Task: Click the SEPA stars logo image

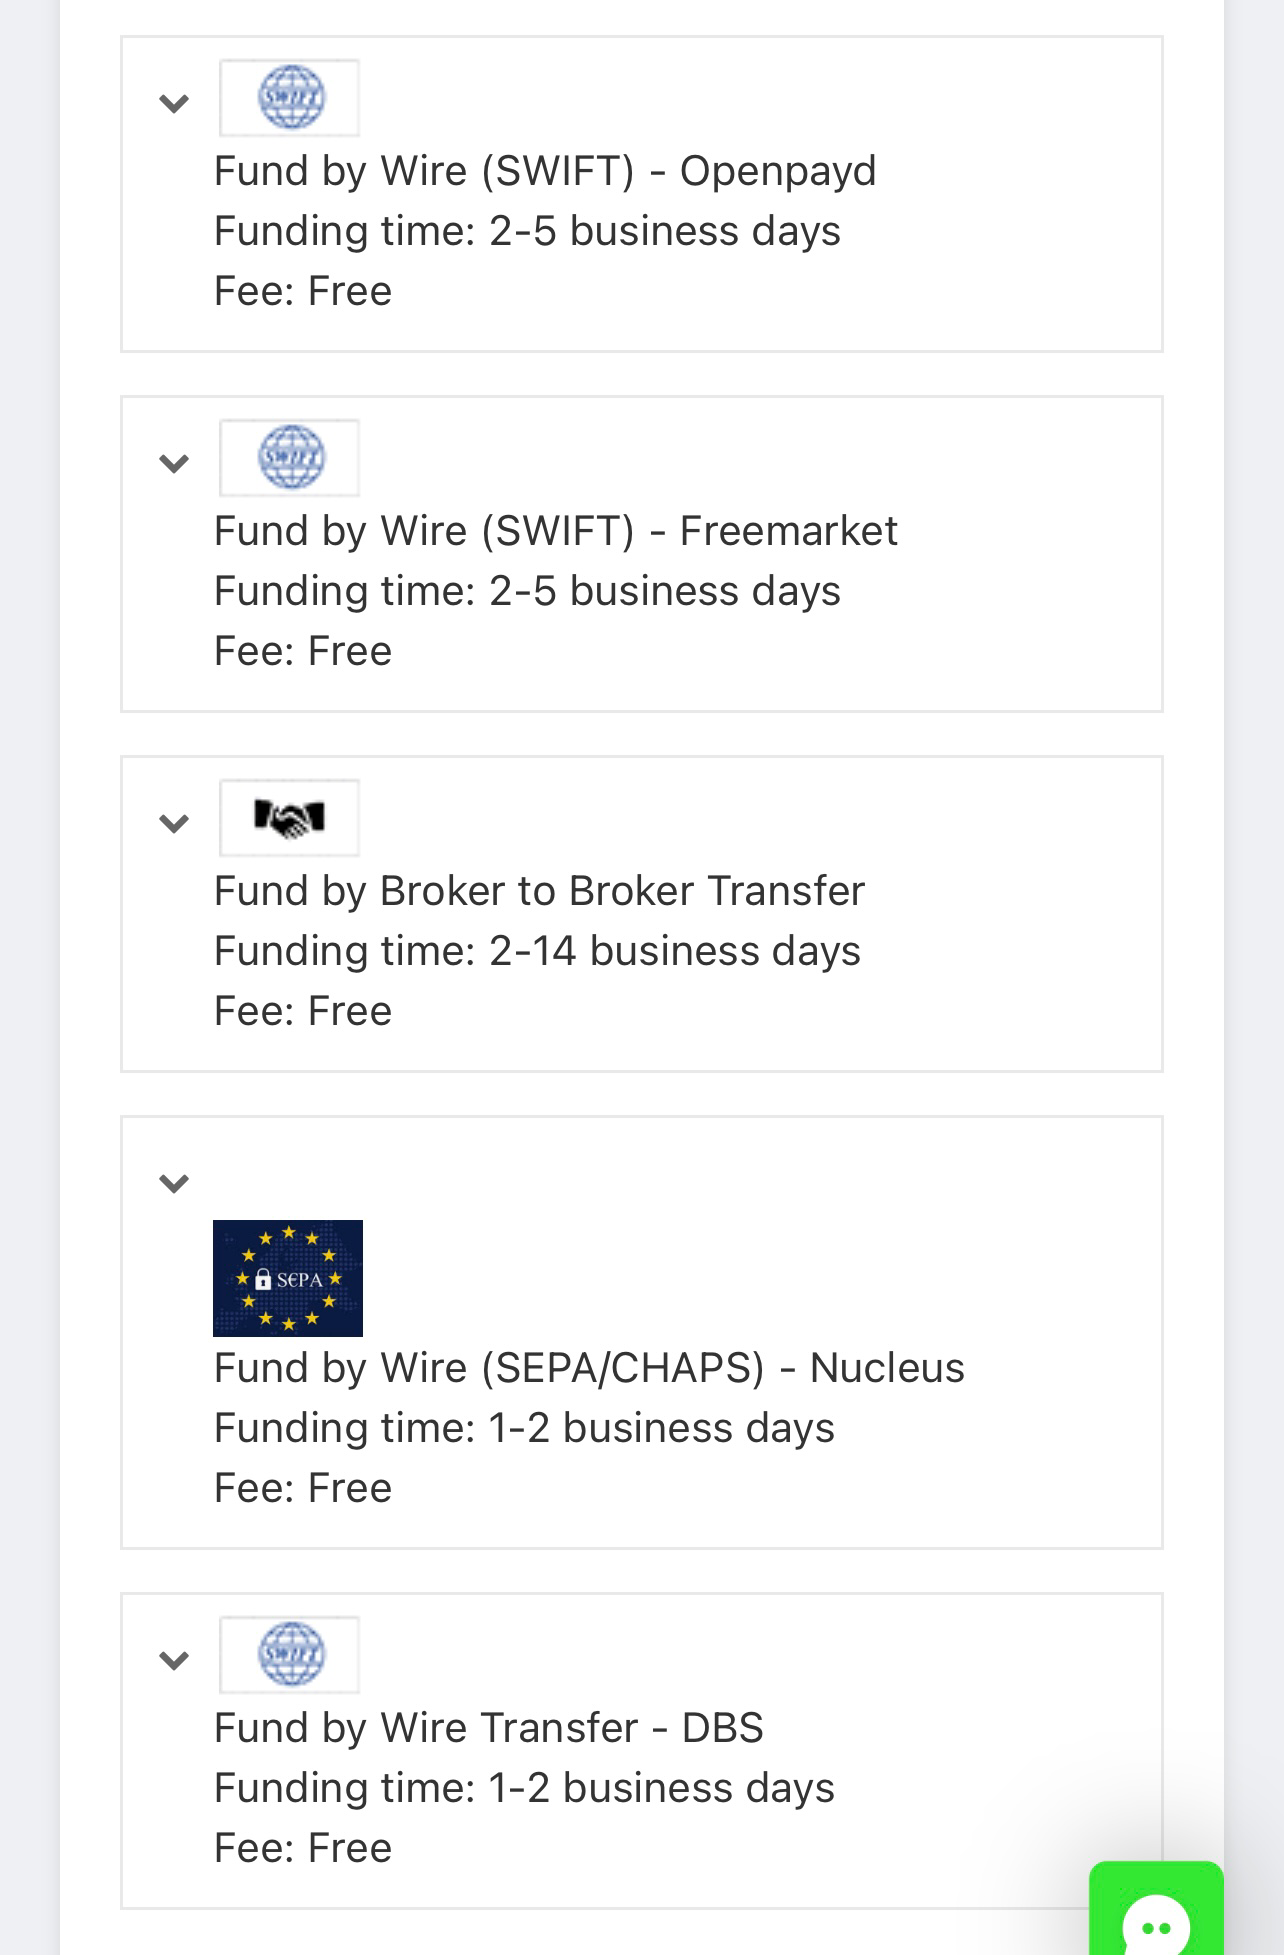Action: tap(288, 1278)
